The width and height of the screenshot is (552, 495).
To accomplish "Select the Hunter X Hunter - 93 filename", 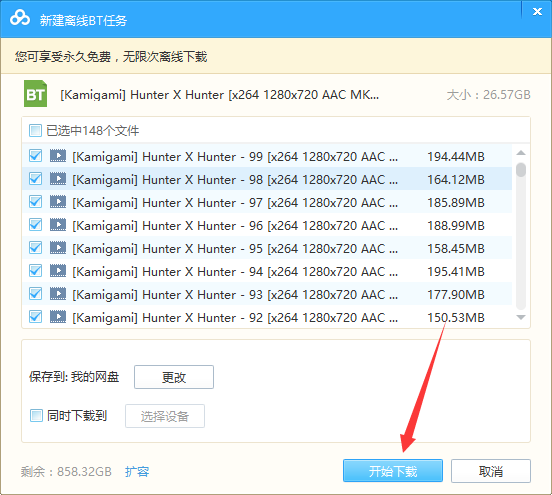I will pos(235,294).
